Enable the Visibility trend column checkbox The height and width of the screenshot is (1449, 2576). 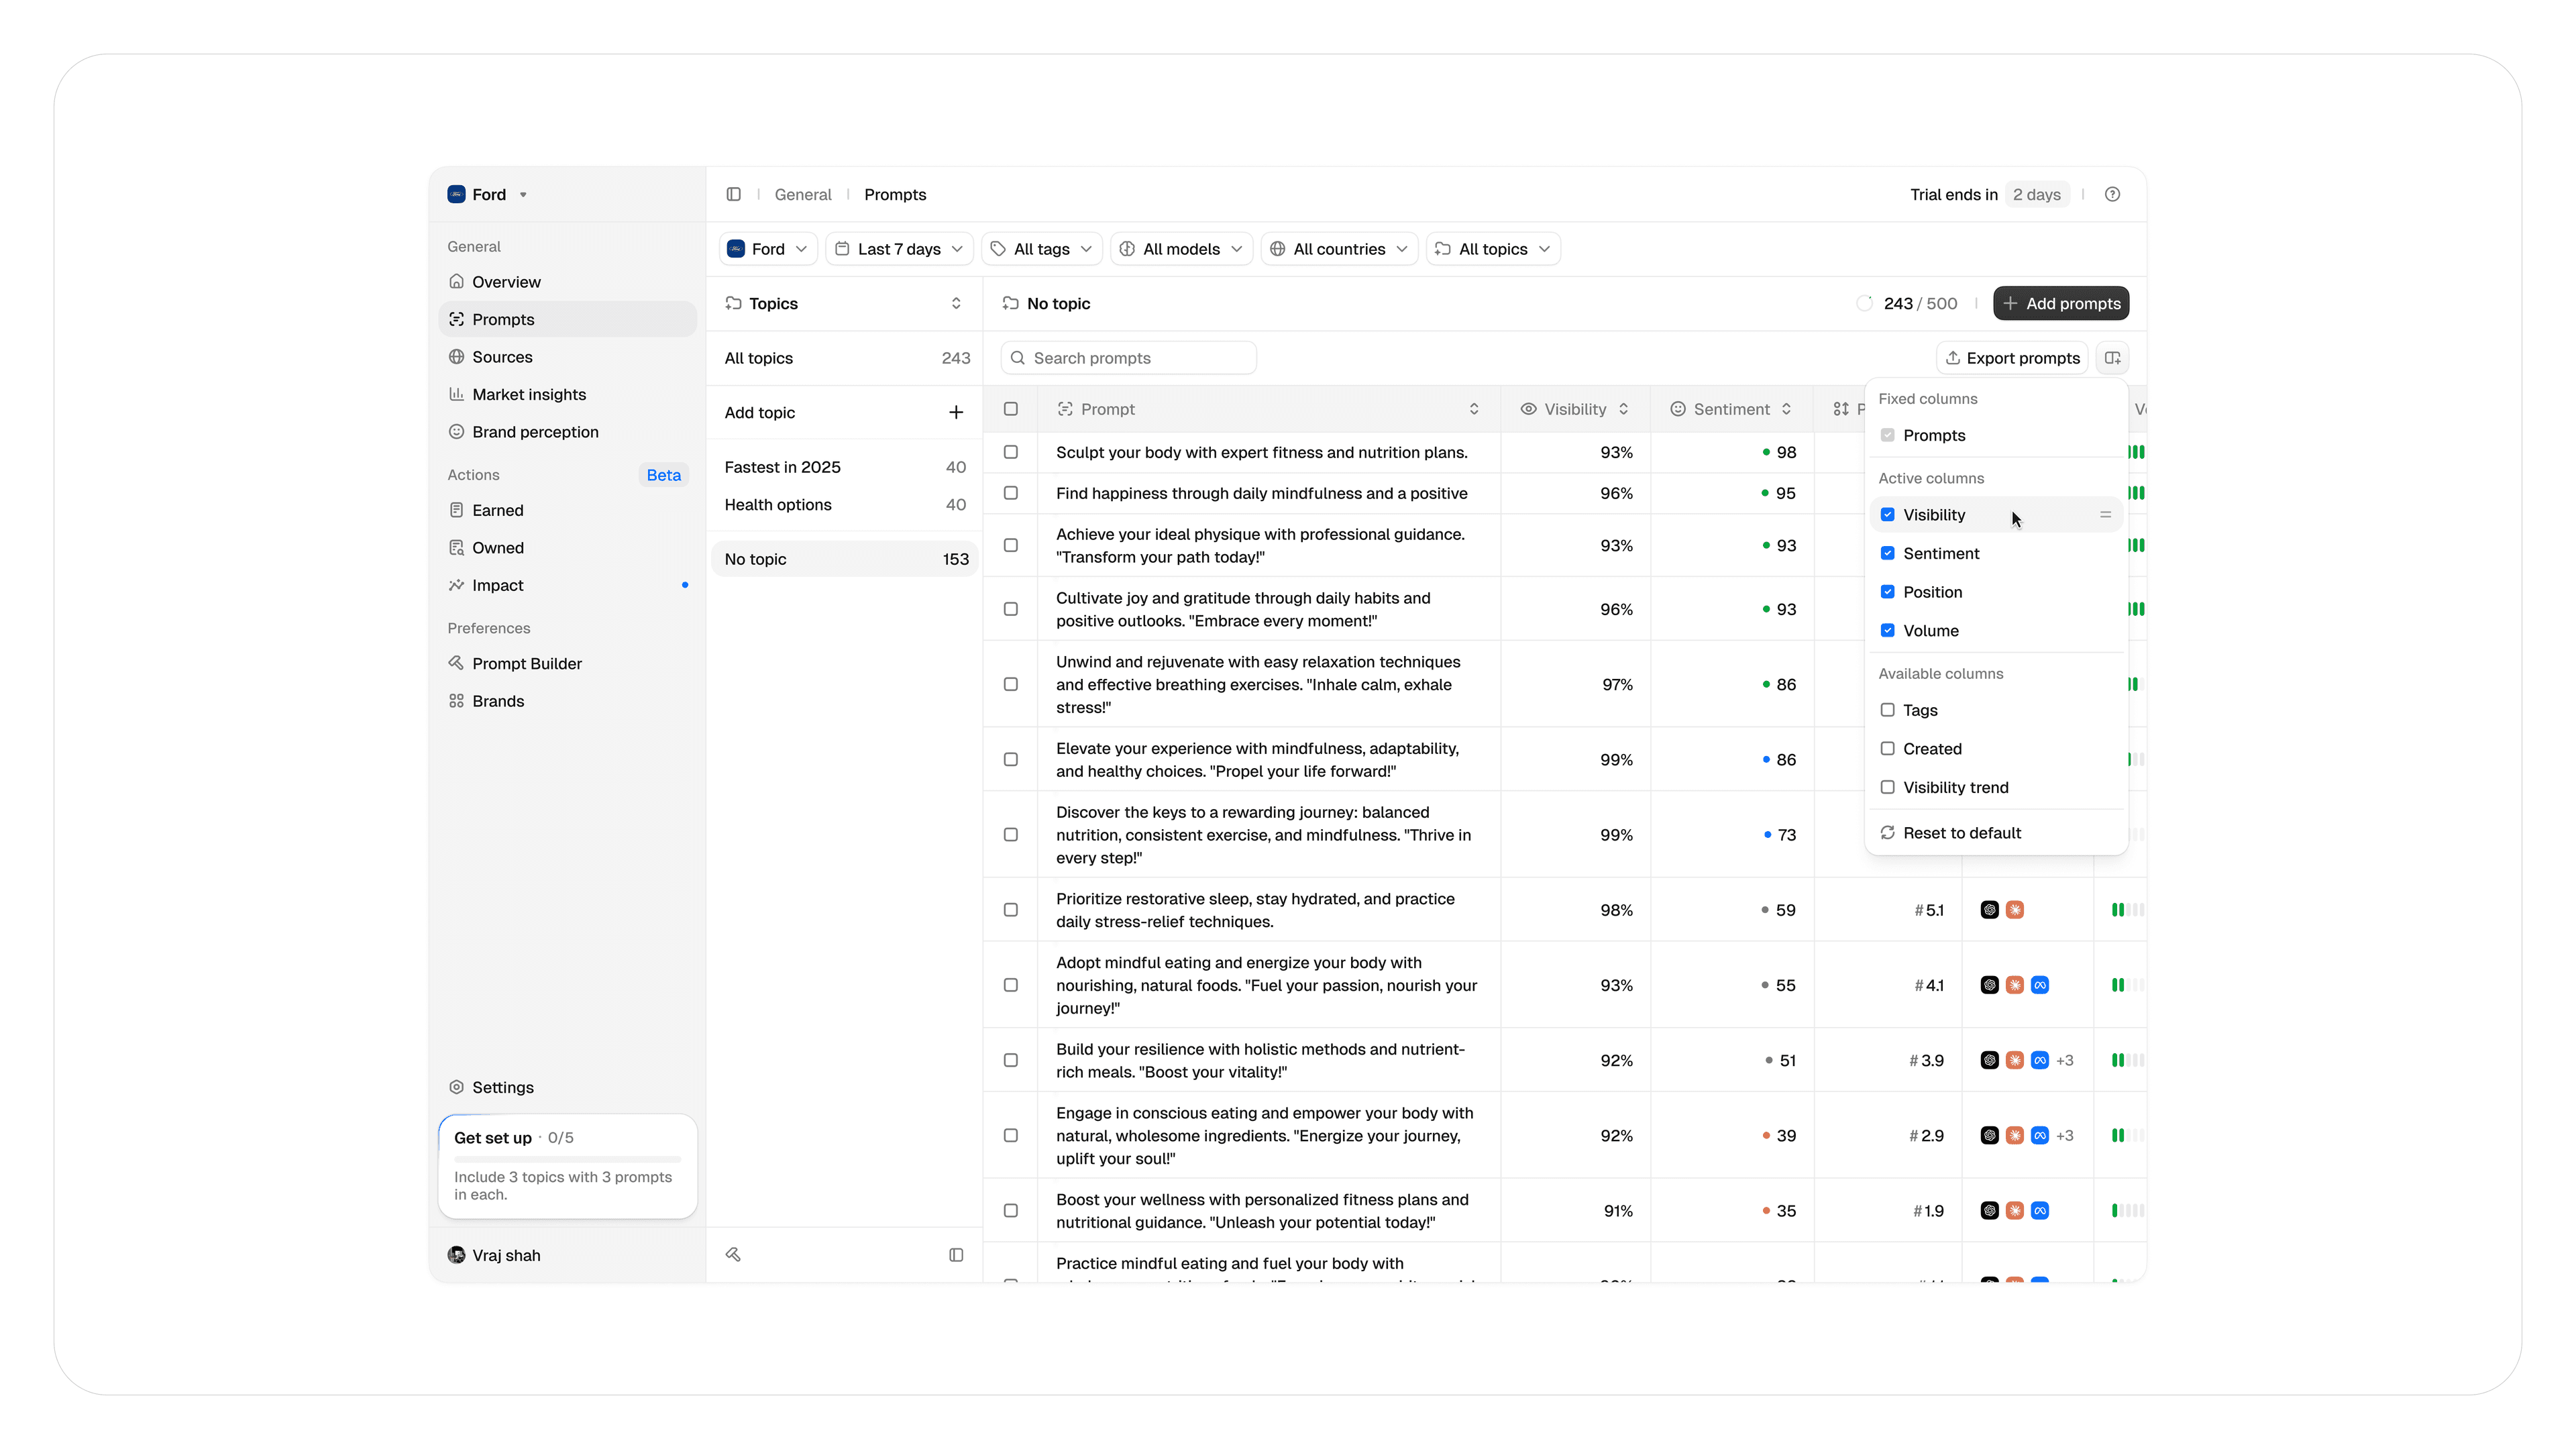(1887, 787)
